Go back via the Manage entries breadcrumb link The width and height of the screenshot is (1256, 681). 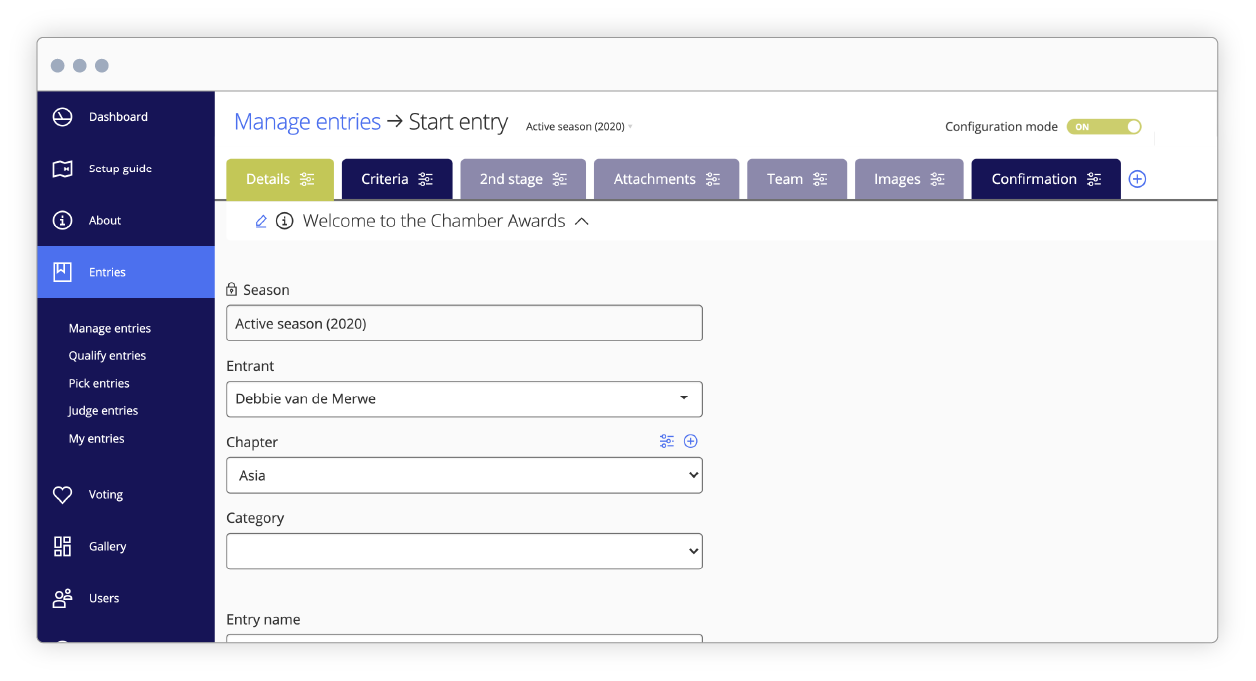307,121
